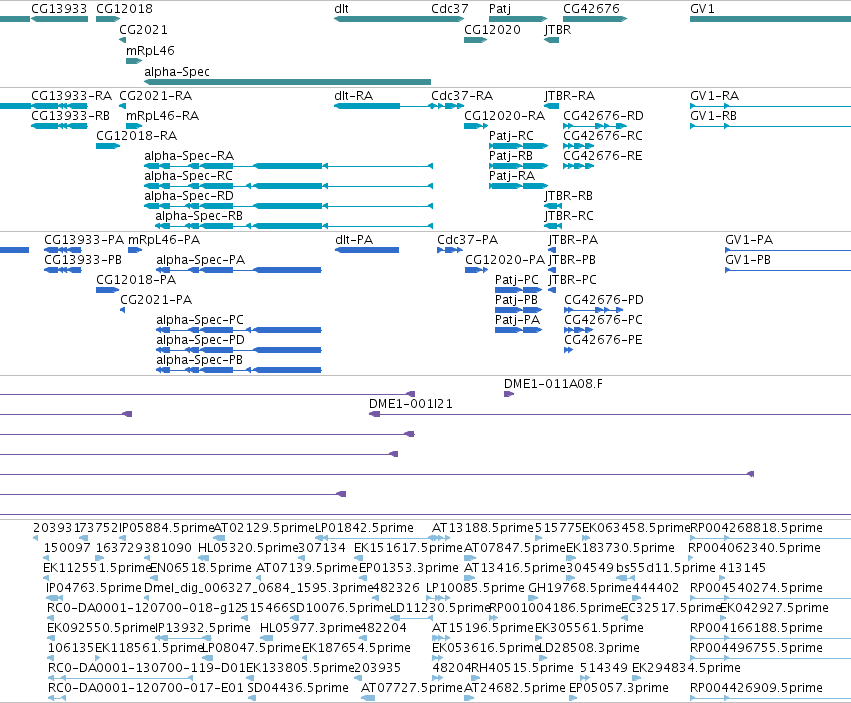Click the CG13933-PA protein label

coord(84,240)
